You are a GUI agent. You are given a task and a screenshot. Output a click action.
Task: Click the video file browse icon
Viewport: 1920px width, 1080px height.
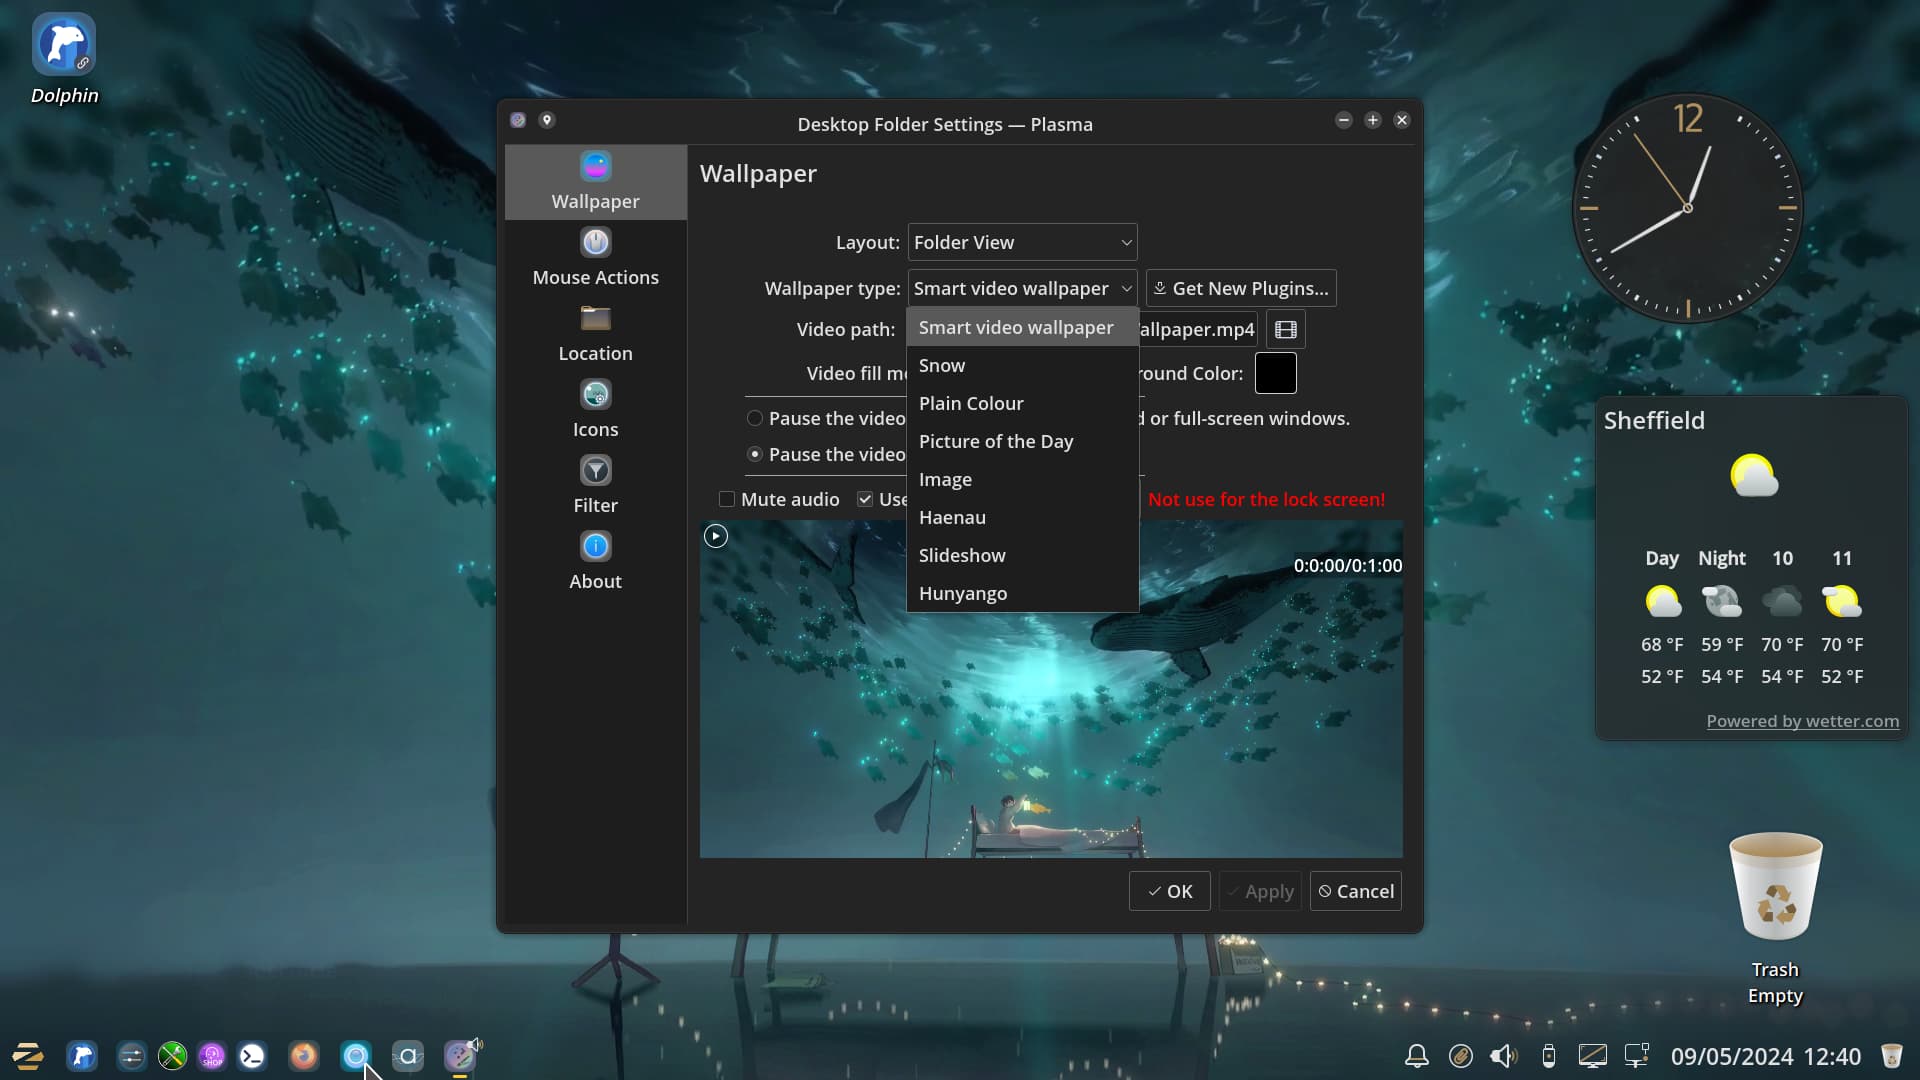pos(1286,329)
